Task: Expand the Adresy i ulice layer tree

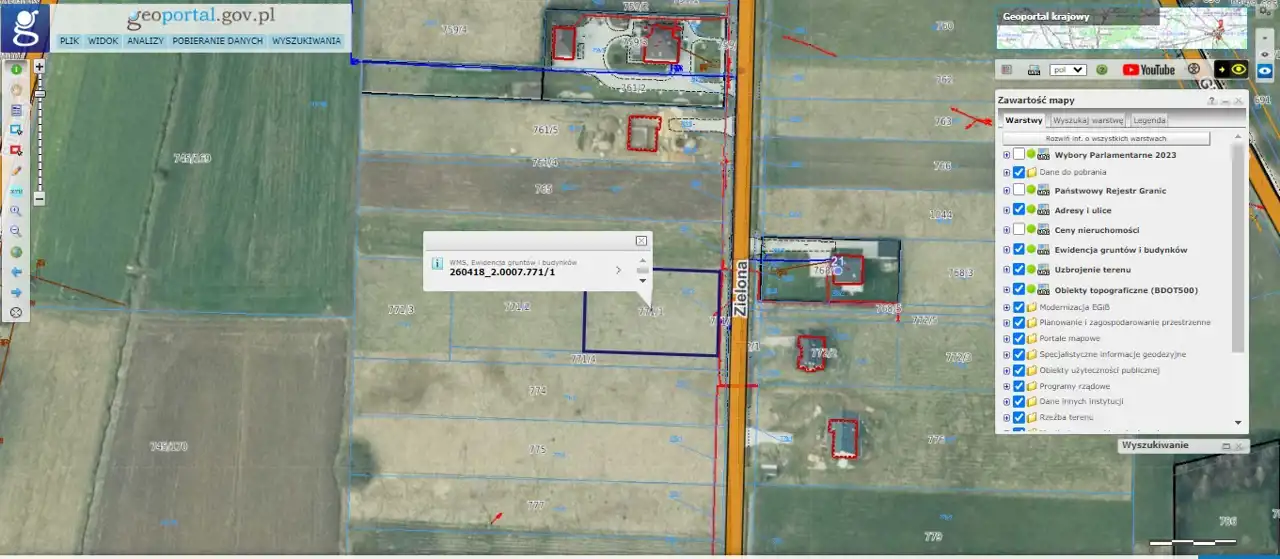Action: pyautogui.click(x=1006, y=210)
